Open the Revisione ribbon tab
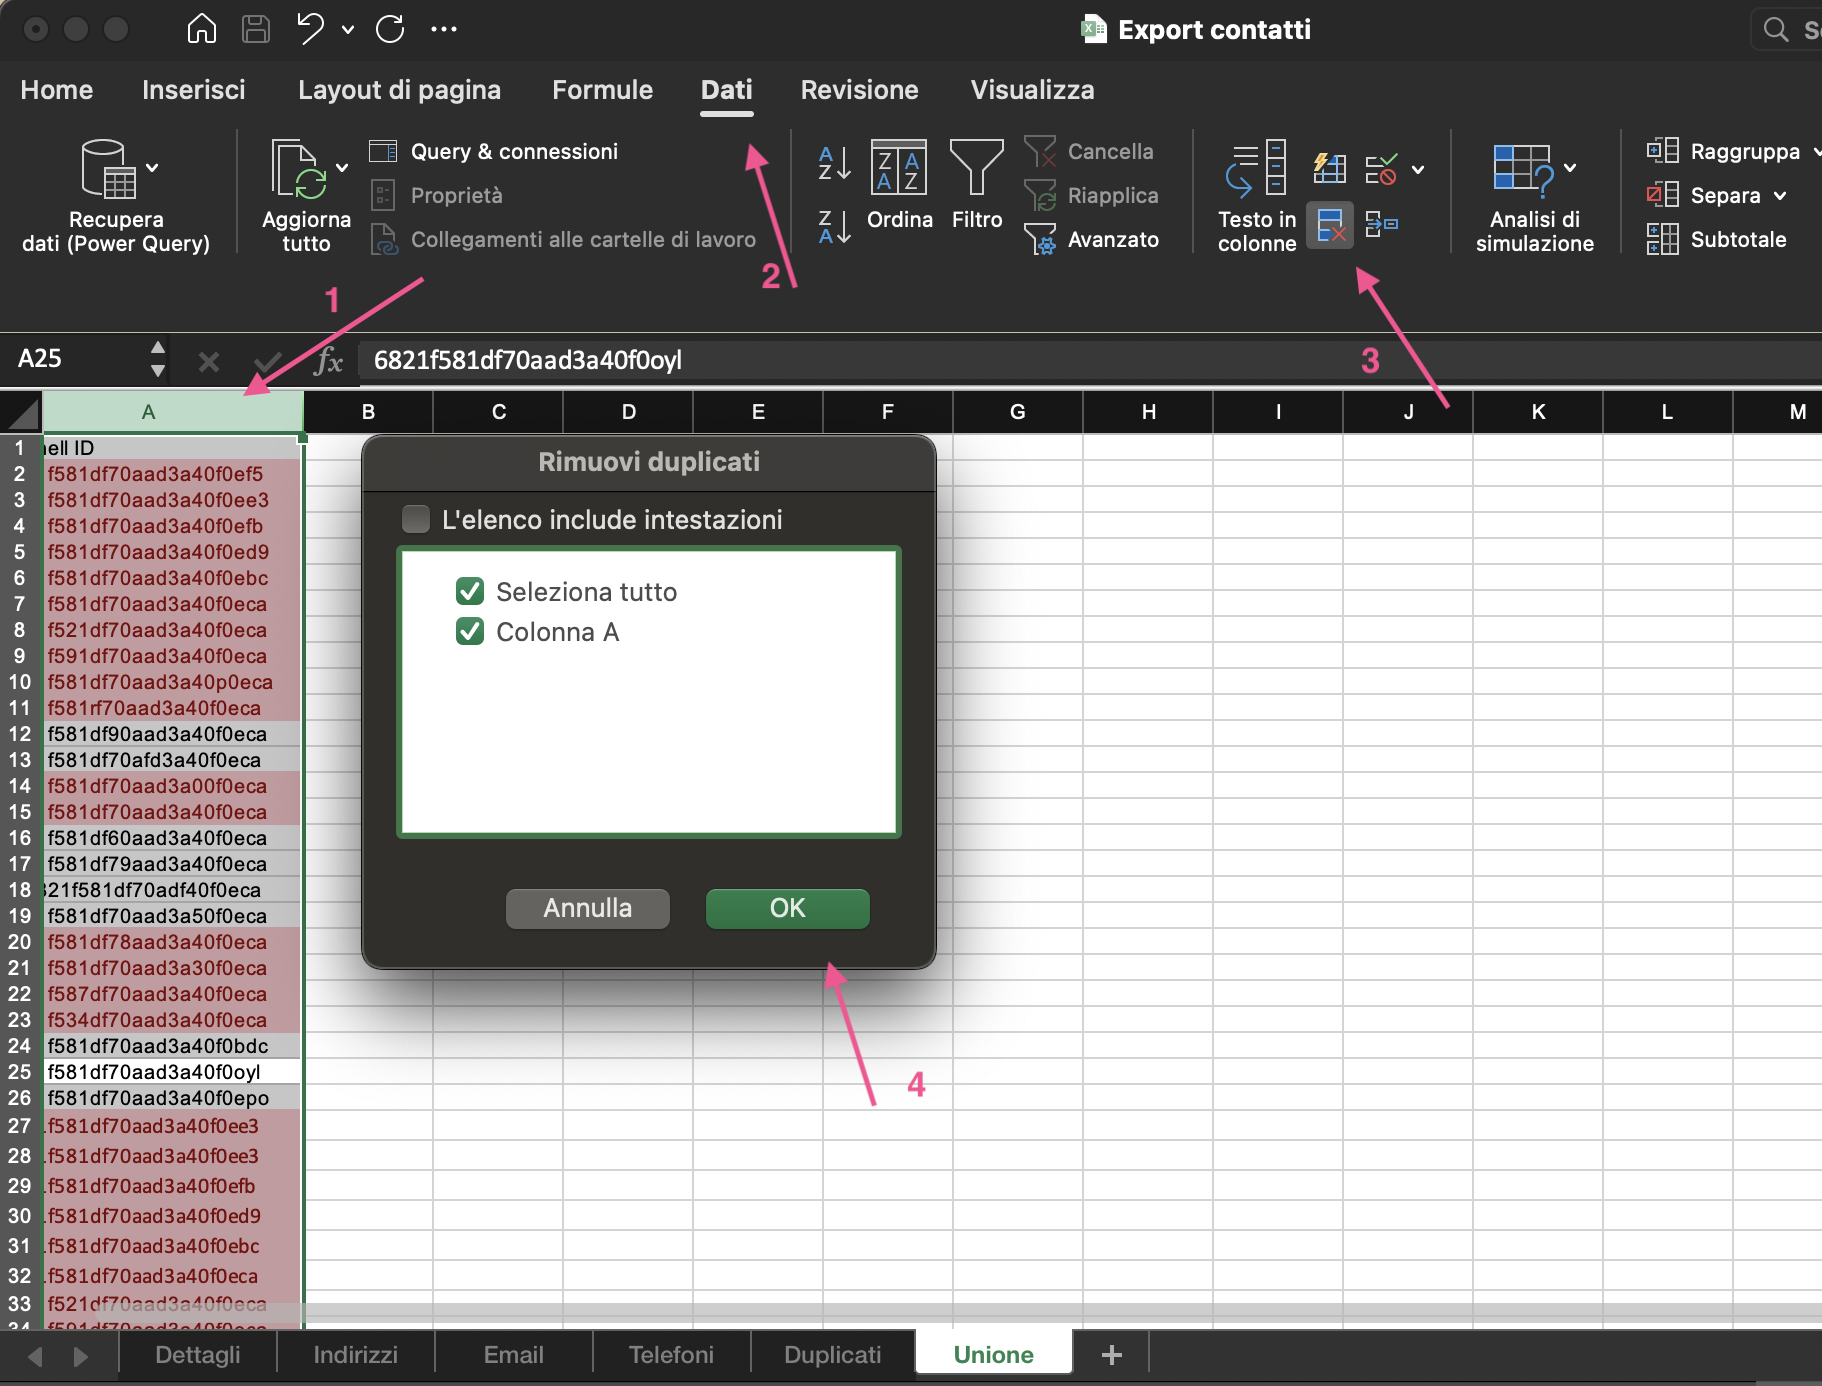The width and height of the screenshot is (1822, 1386). pos(860,90)
